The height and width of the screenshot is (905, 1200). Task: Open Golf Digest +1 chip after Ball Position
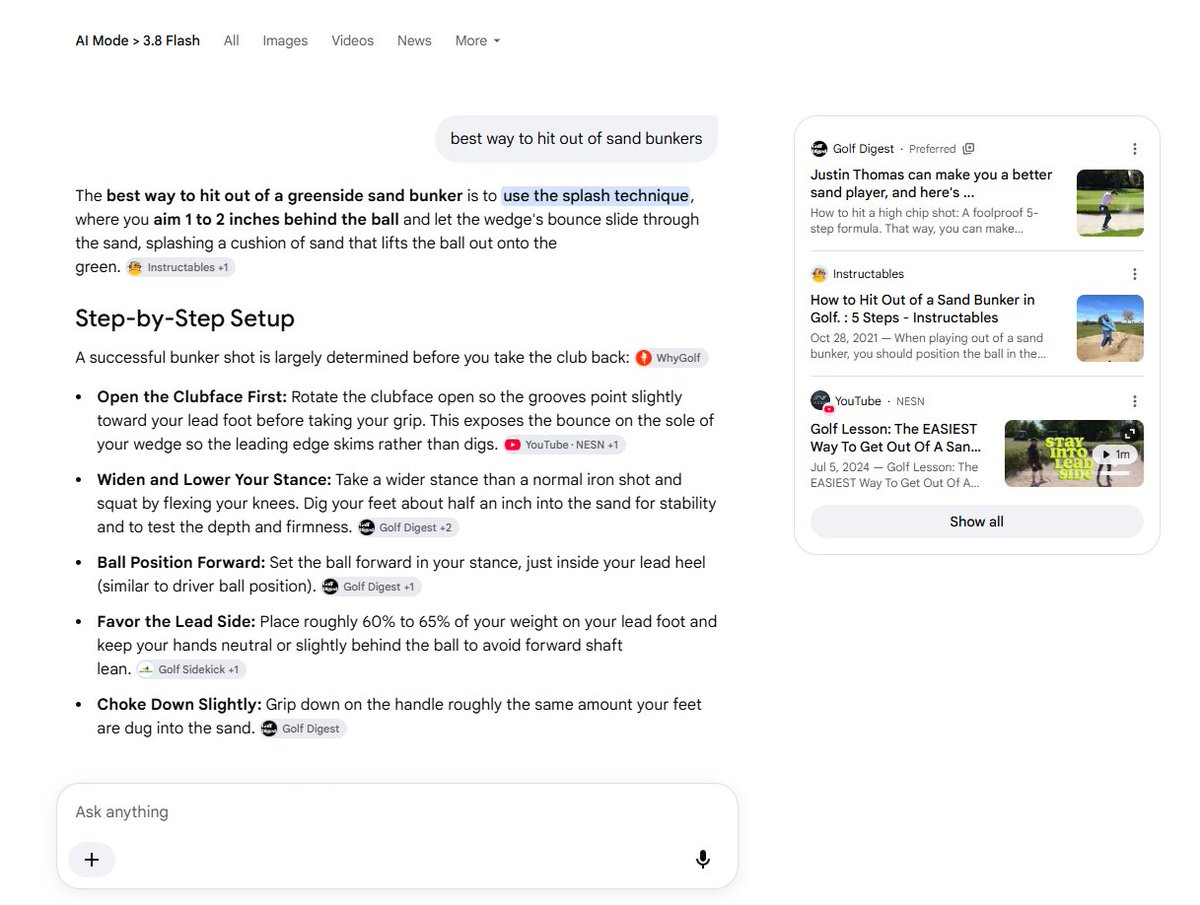372,587
